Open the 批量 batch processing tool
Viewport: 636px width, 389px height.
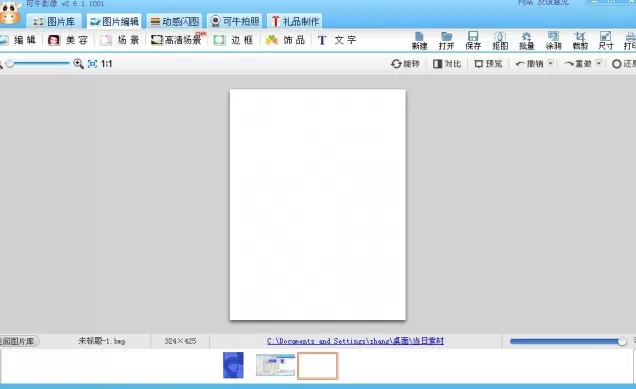[526, 41]
